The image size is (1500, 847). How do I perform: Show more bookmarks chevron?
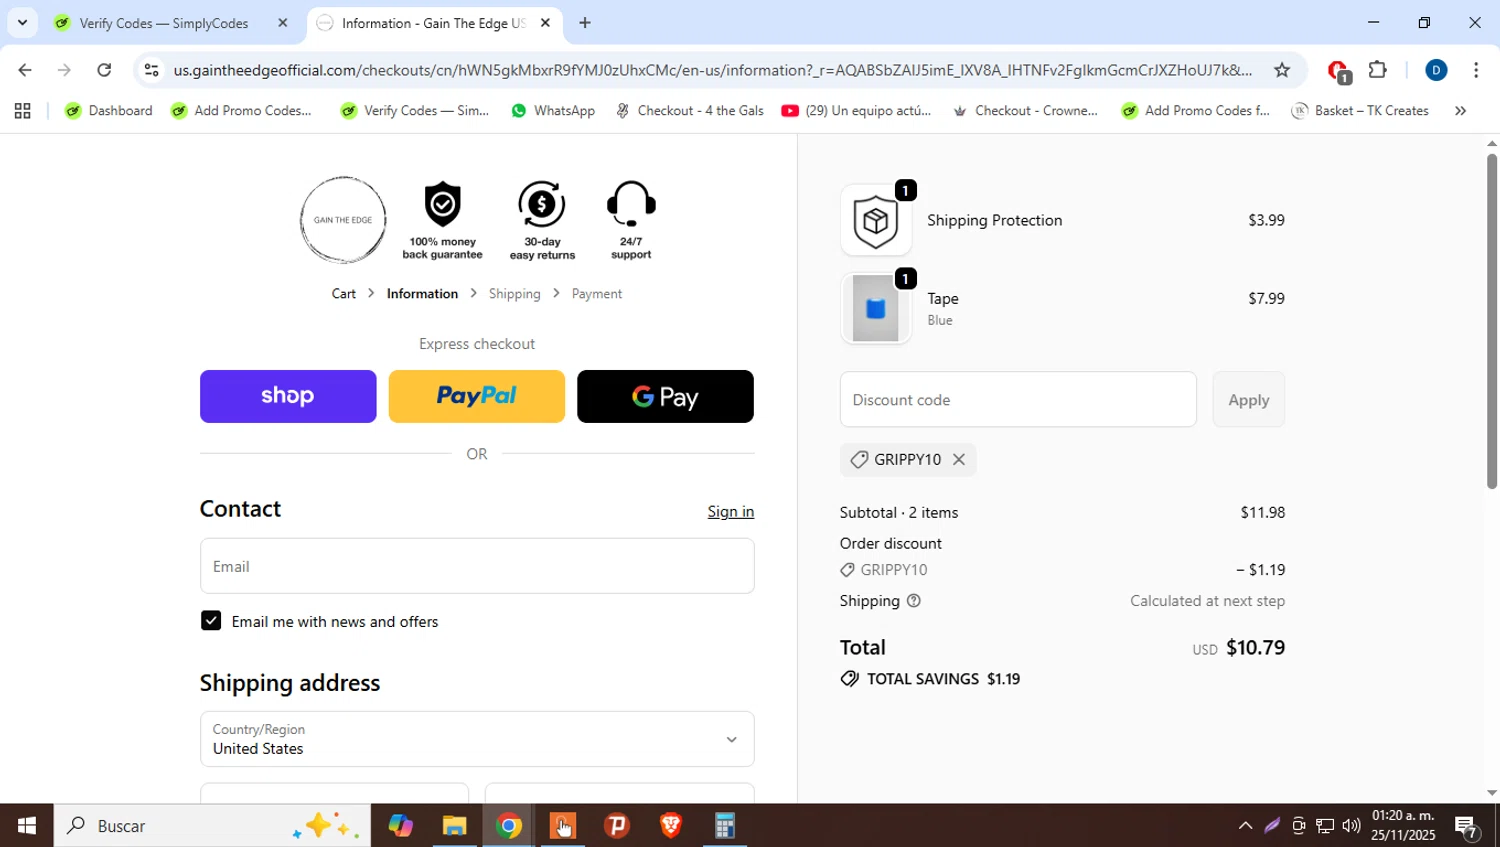pos(1461,111)
